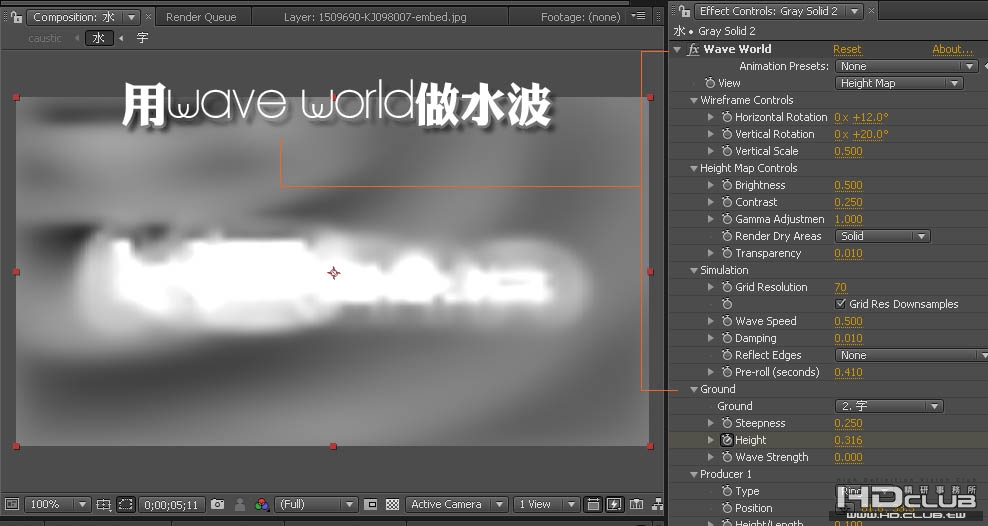The image size is (988, 526).
Task: Open the About link for Wave World
Action: tap(952, 49)
